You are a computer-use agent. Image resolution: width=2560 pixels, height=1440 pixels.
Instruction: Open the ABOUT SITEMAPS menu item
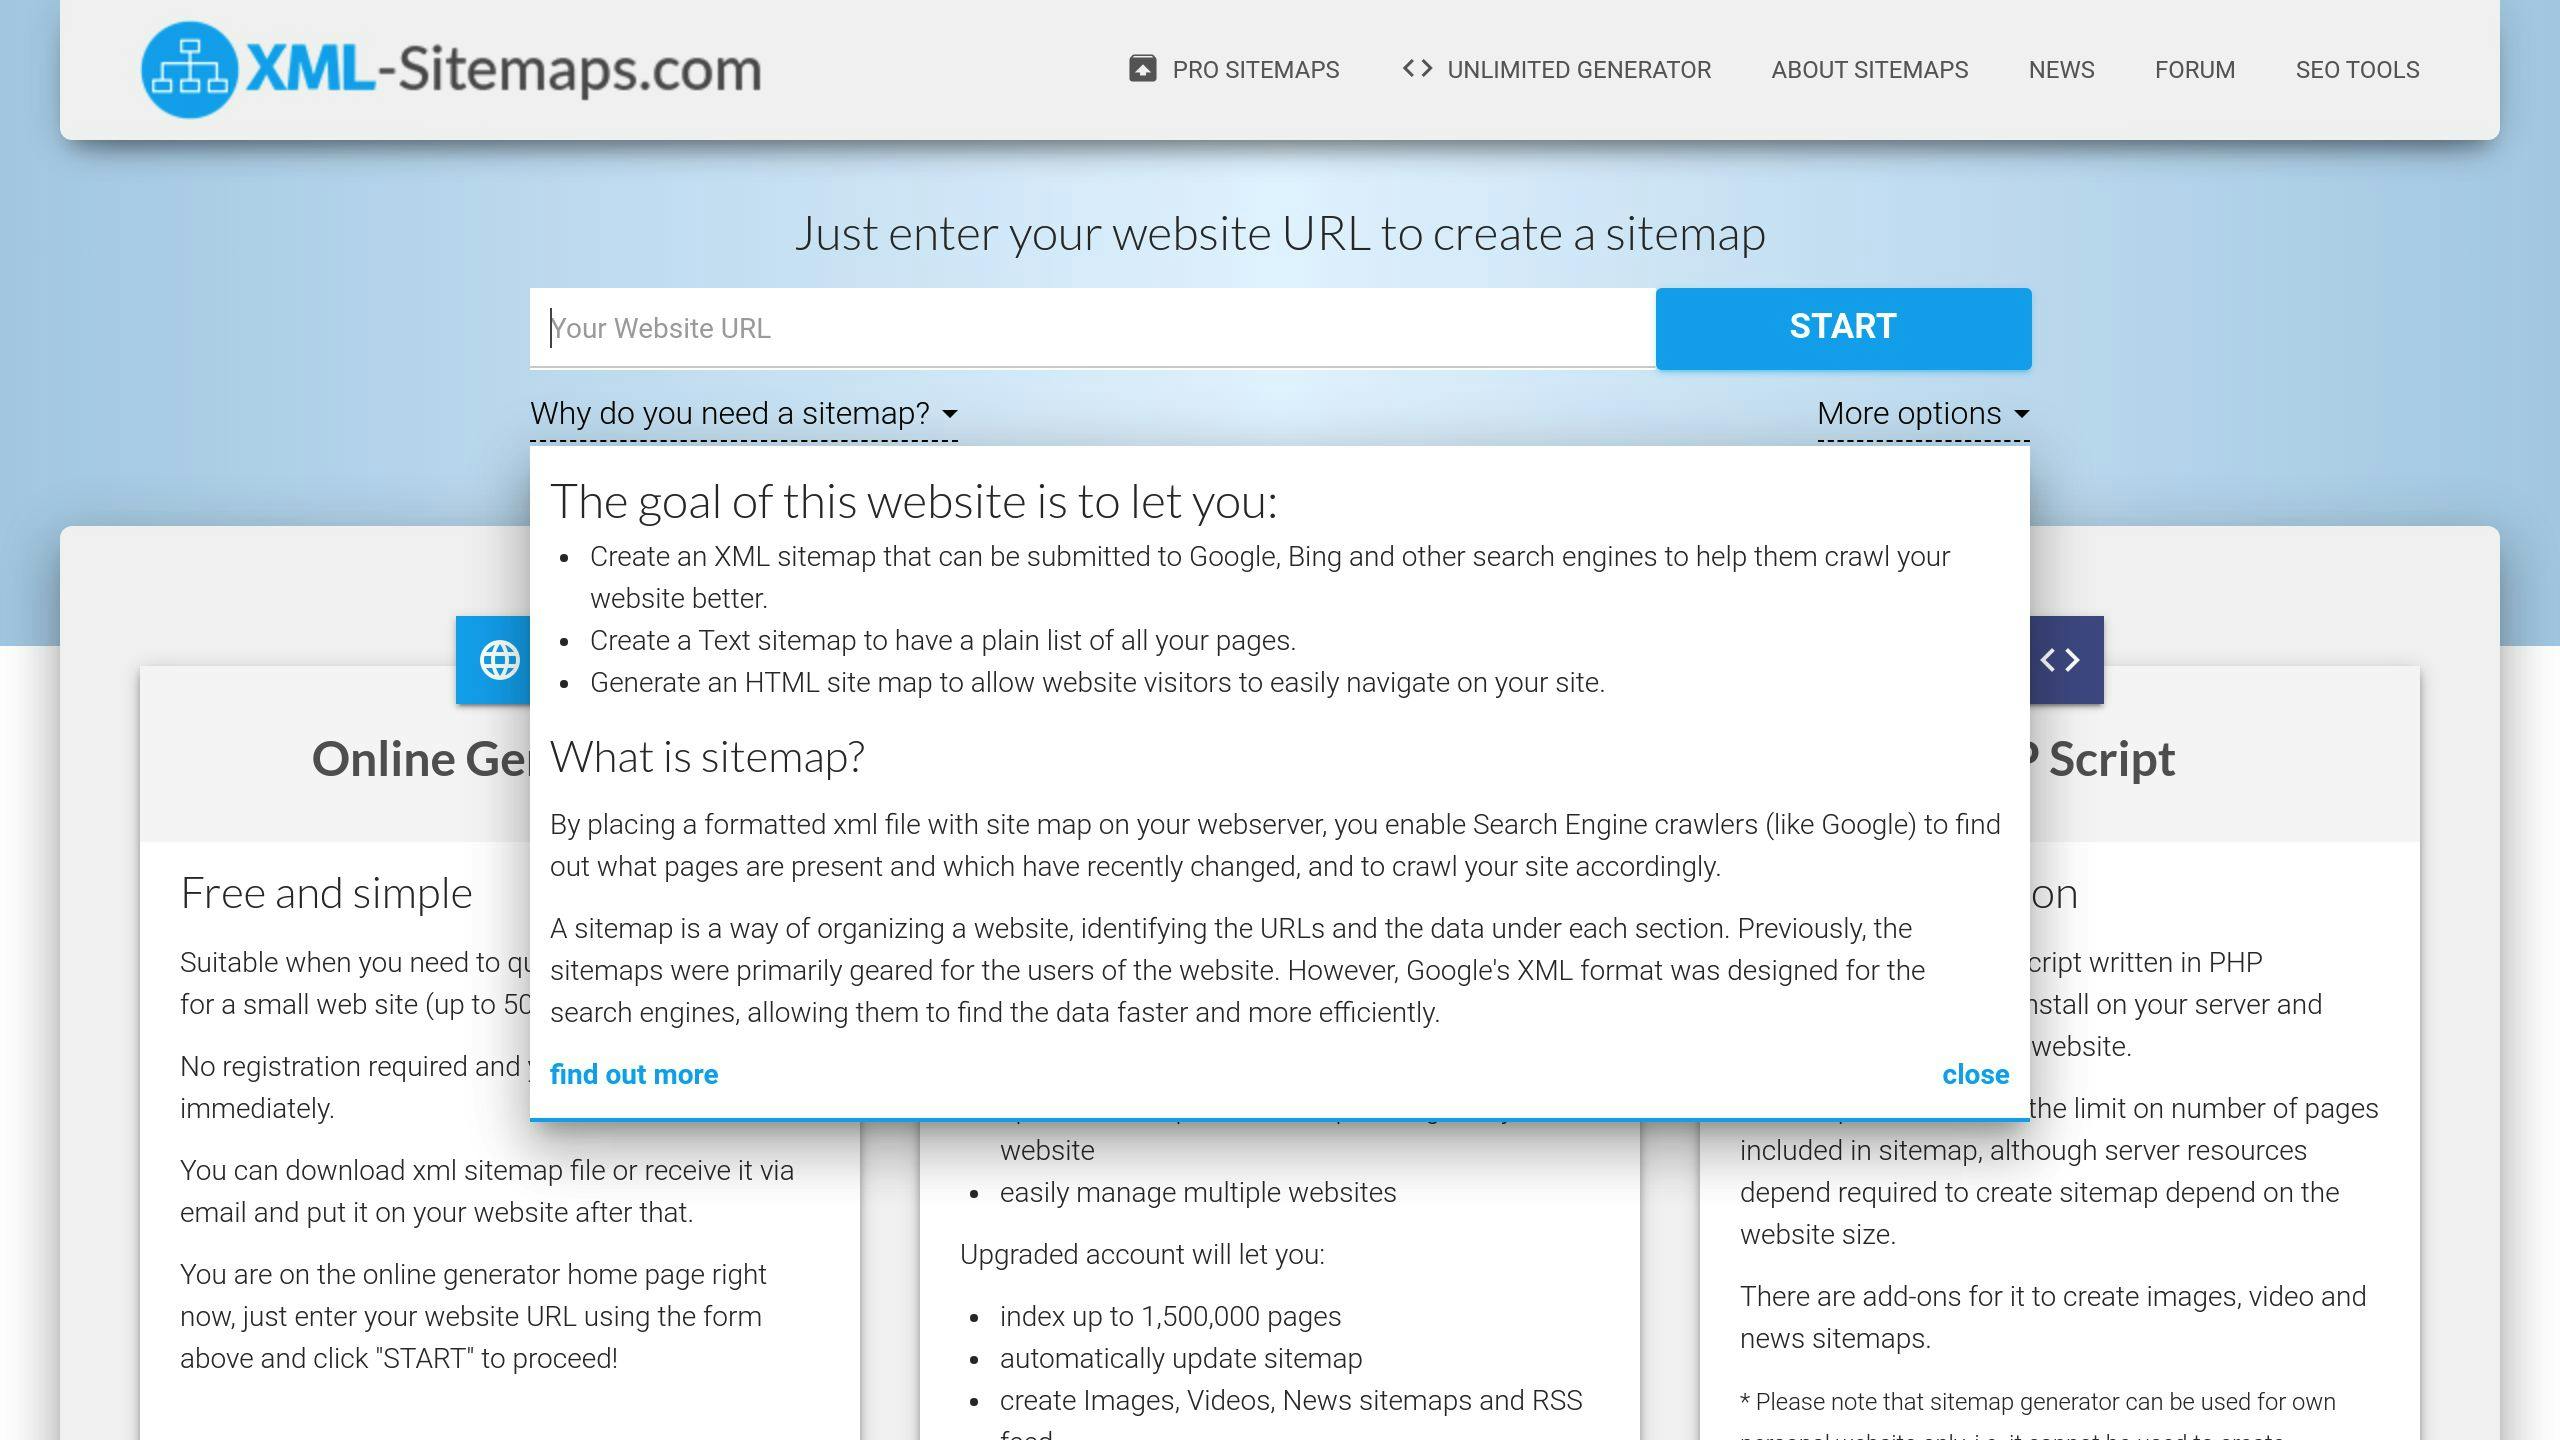[1869, 70]
